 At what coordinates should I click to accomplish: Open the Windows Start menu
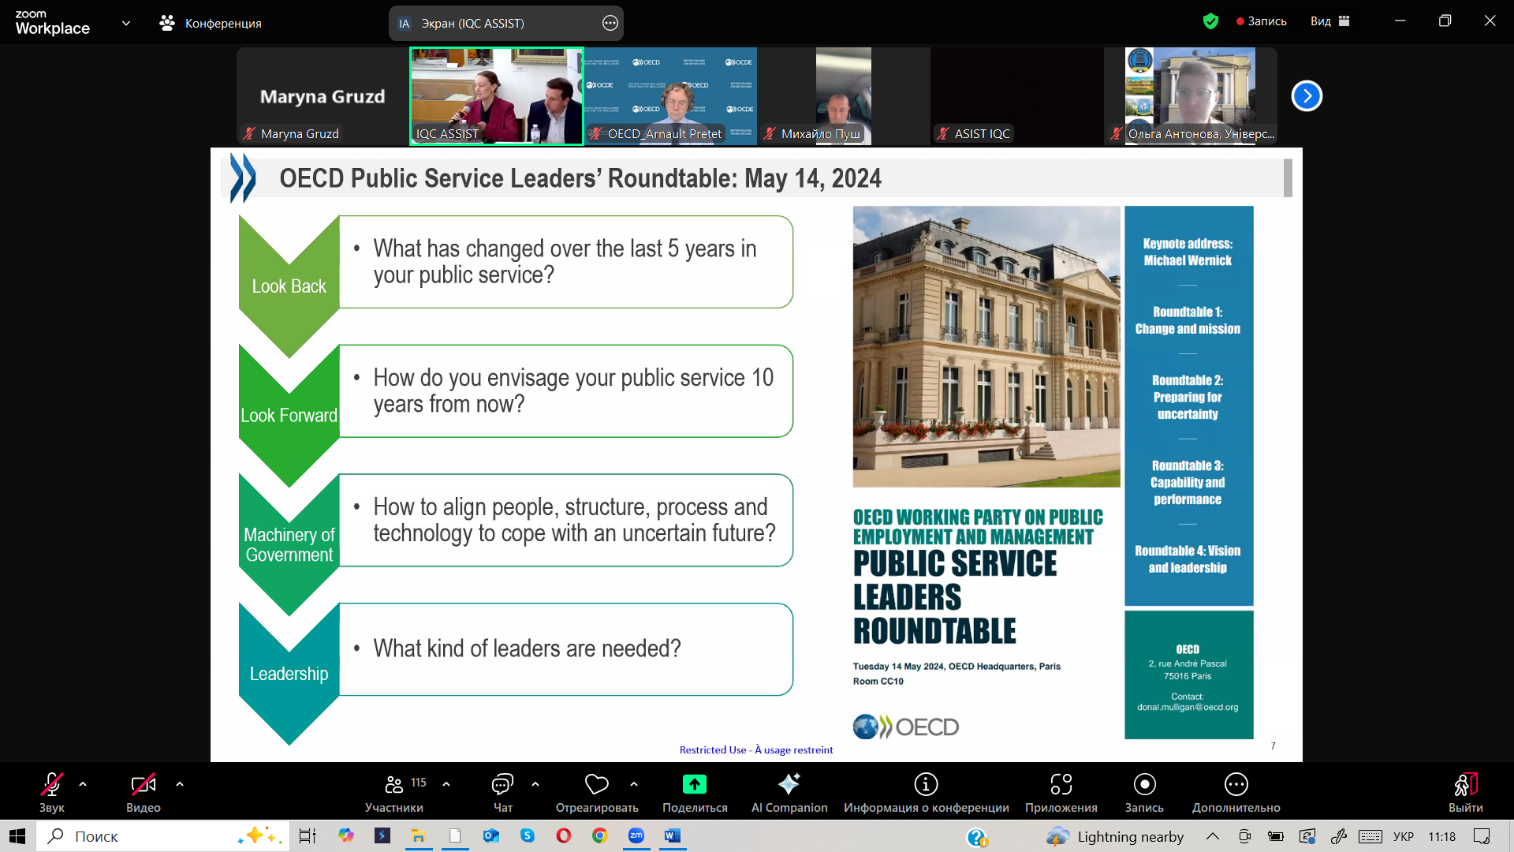coord(17,836)
